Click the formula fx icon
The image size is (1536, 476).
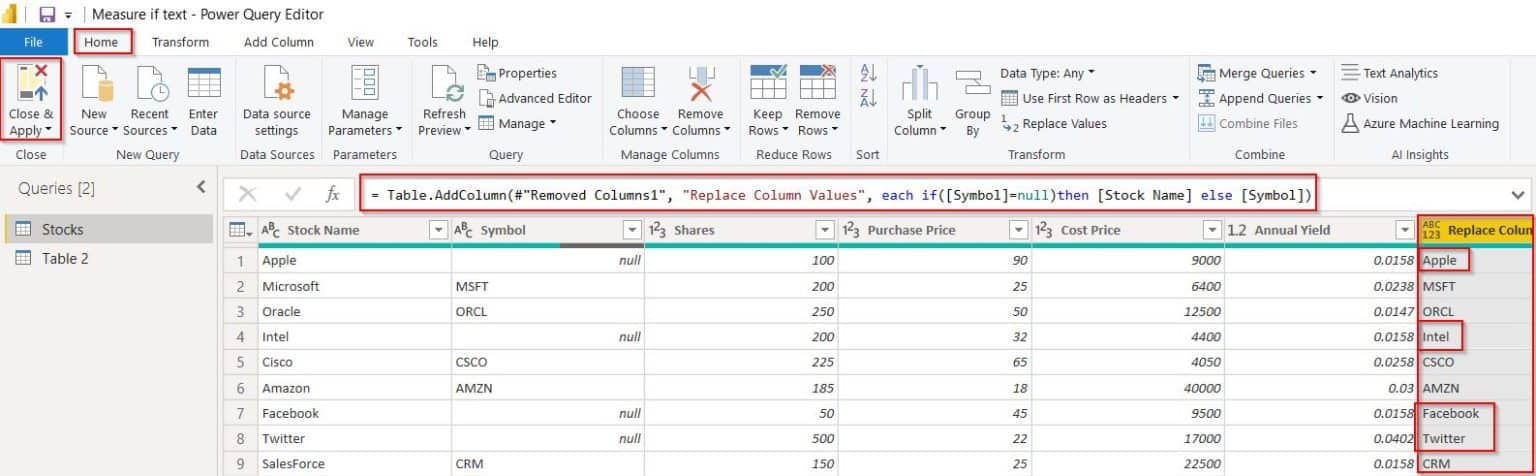(333, 194)
